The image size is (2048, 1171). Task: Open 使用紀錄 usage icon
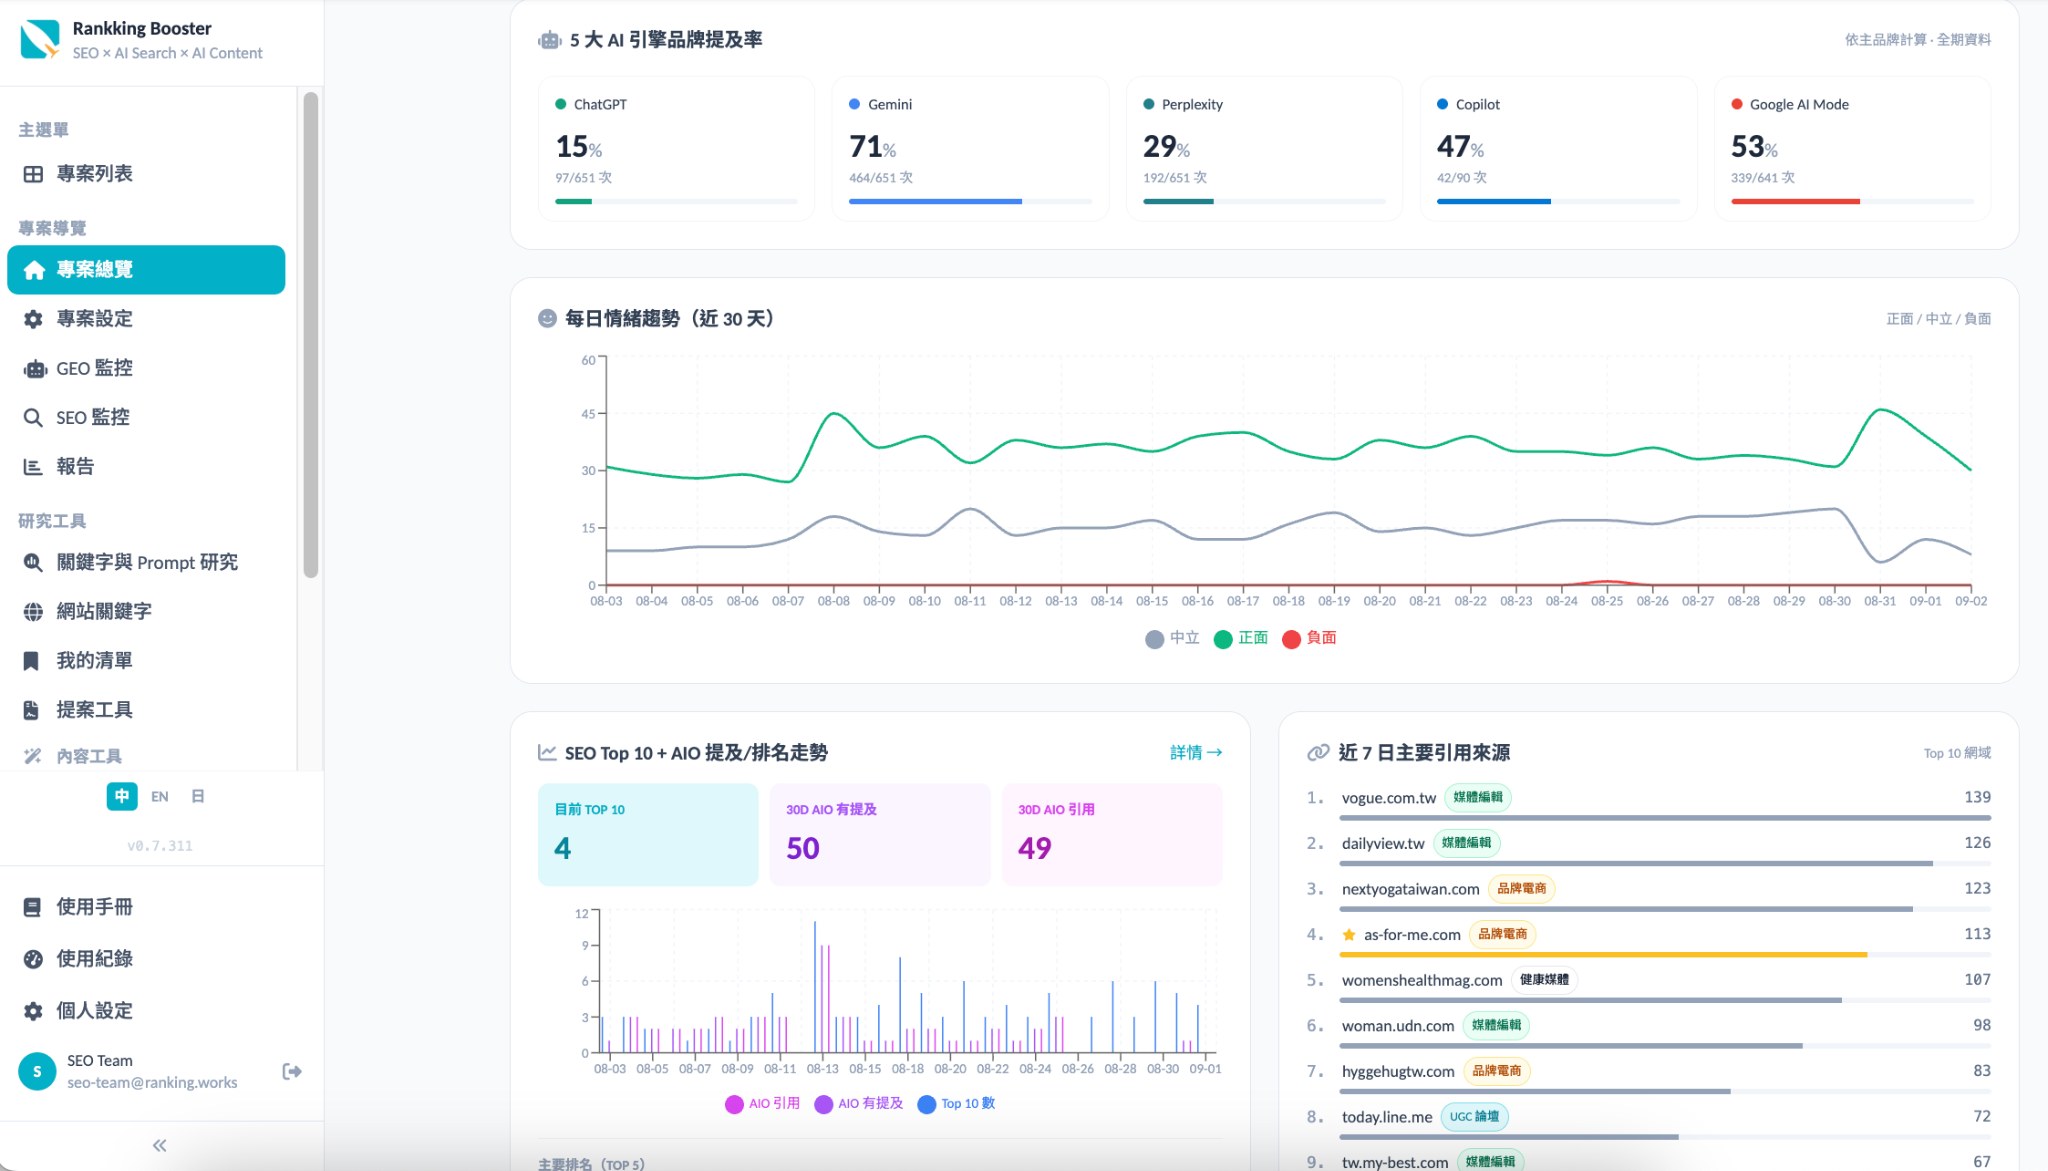[x=33, y=959]
